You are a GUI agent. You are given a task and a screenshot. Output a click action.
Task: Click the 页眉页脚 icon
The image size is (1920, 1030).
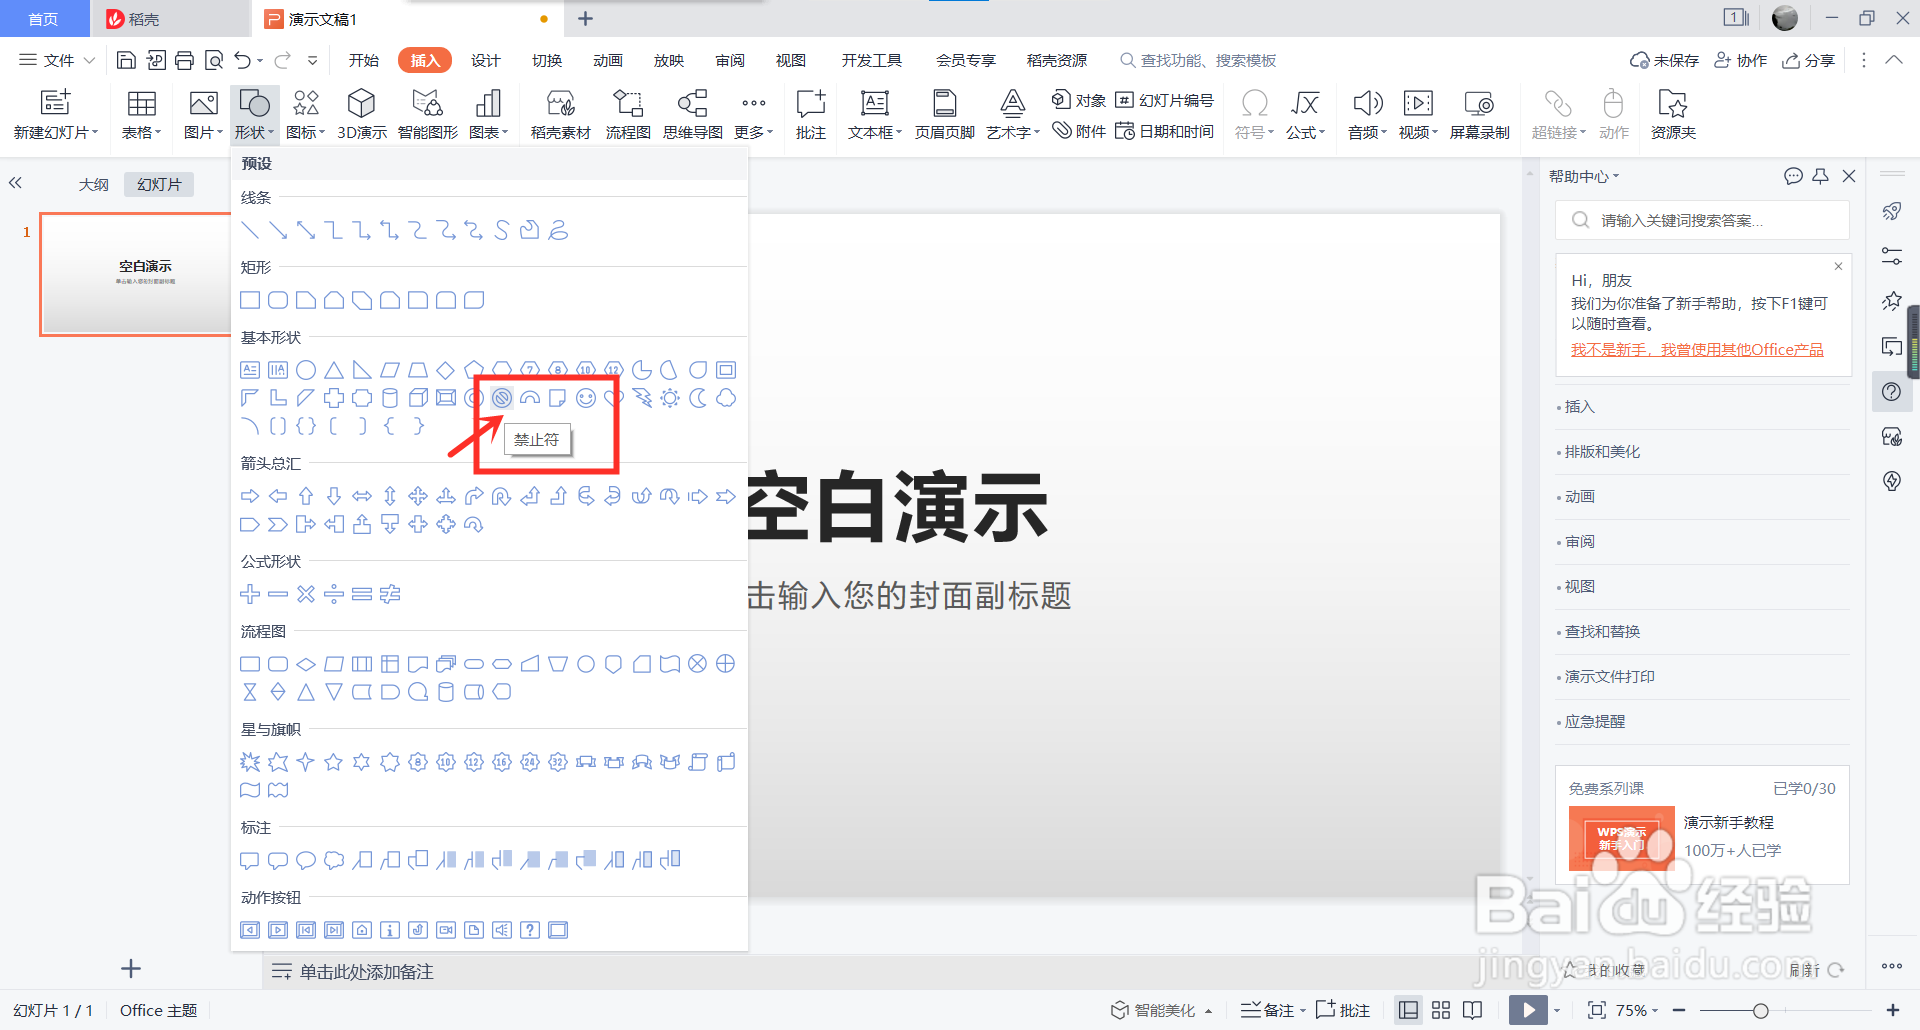(944, 114)
